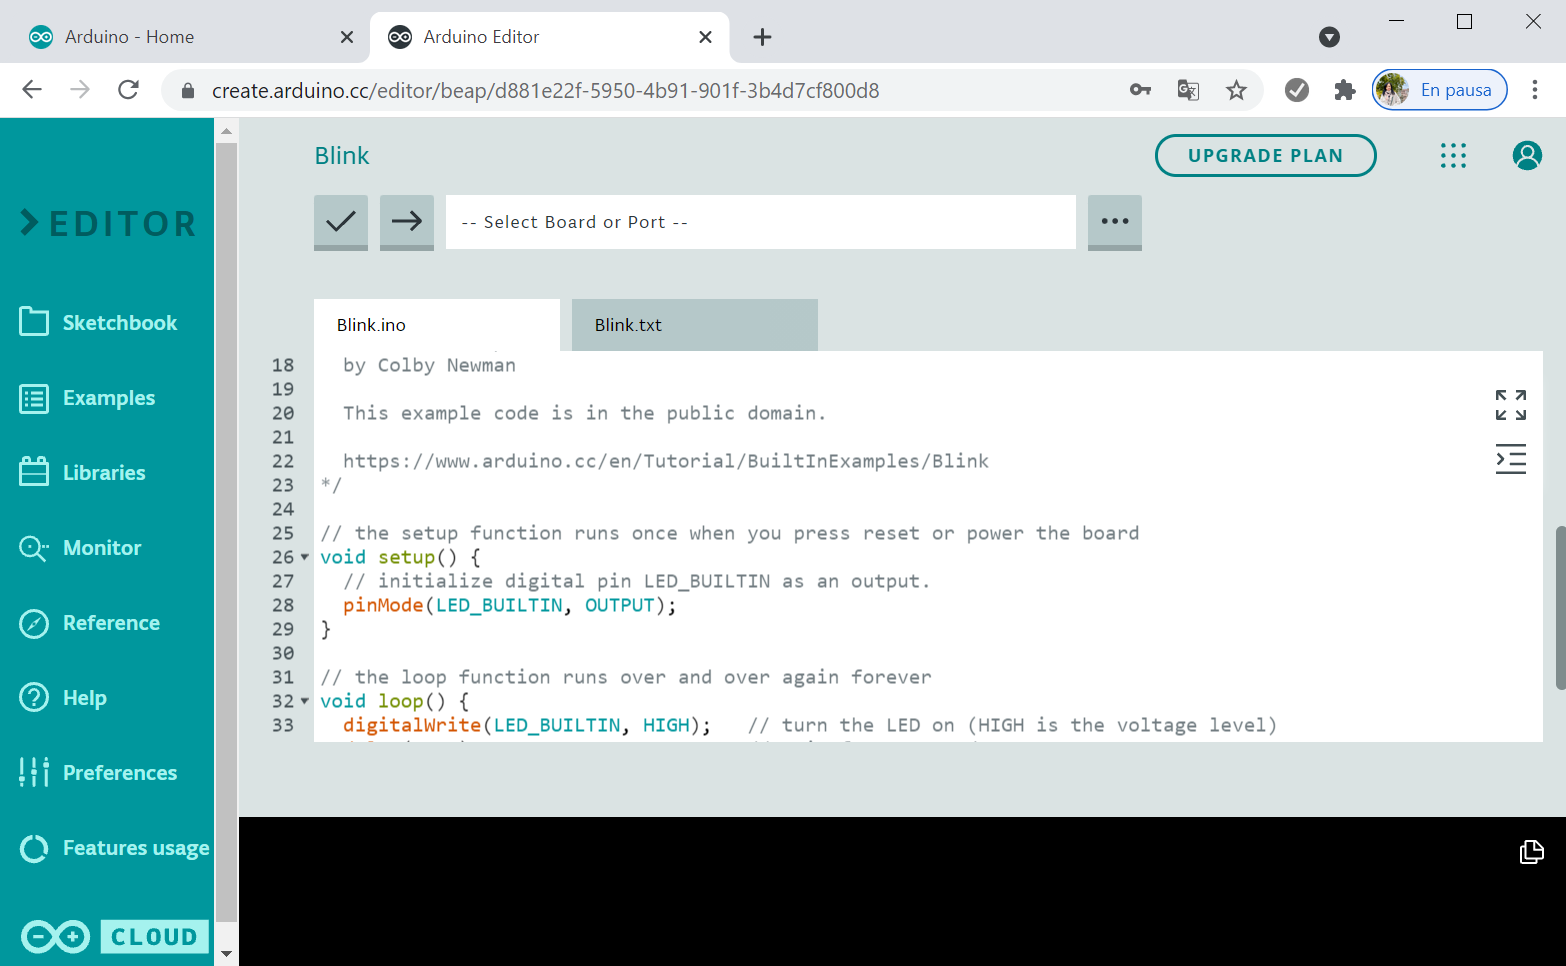Open the more options ellipsis menu
This screenshot has height=966, width=1566.
coord(1114,222)
